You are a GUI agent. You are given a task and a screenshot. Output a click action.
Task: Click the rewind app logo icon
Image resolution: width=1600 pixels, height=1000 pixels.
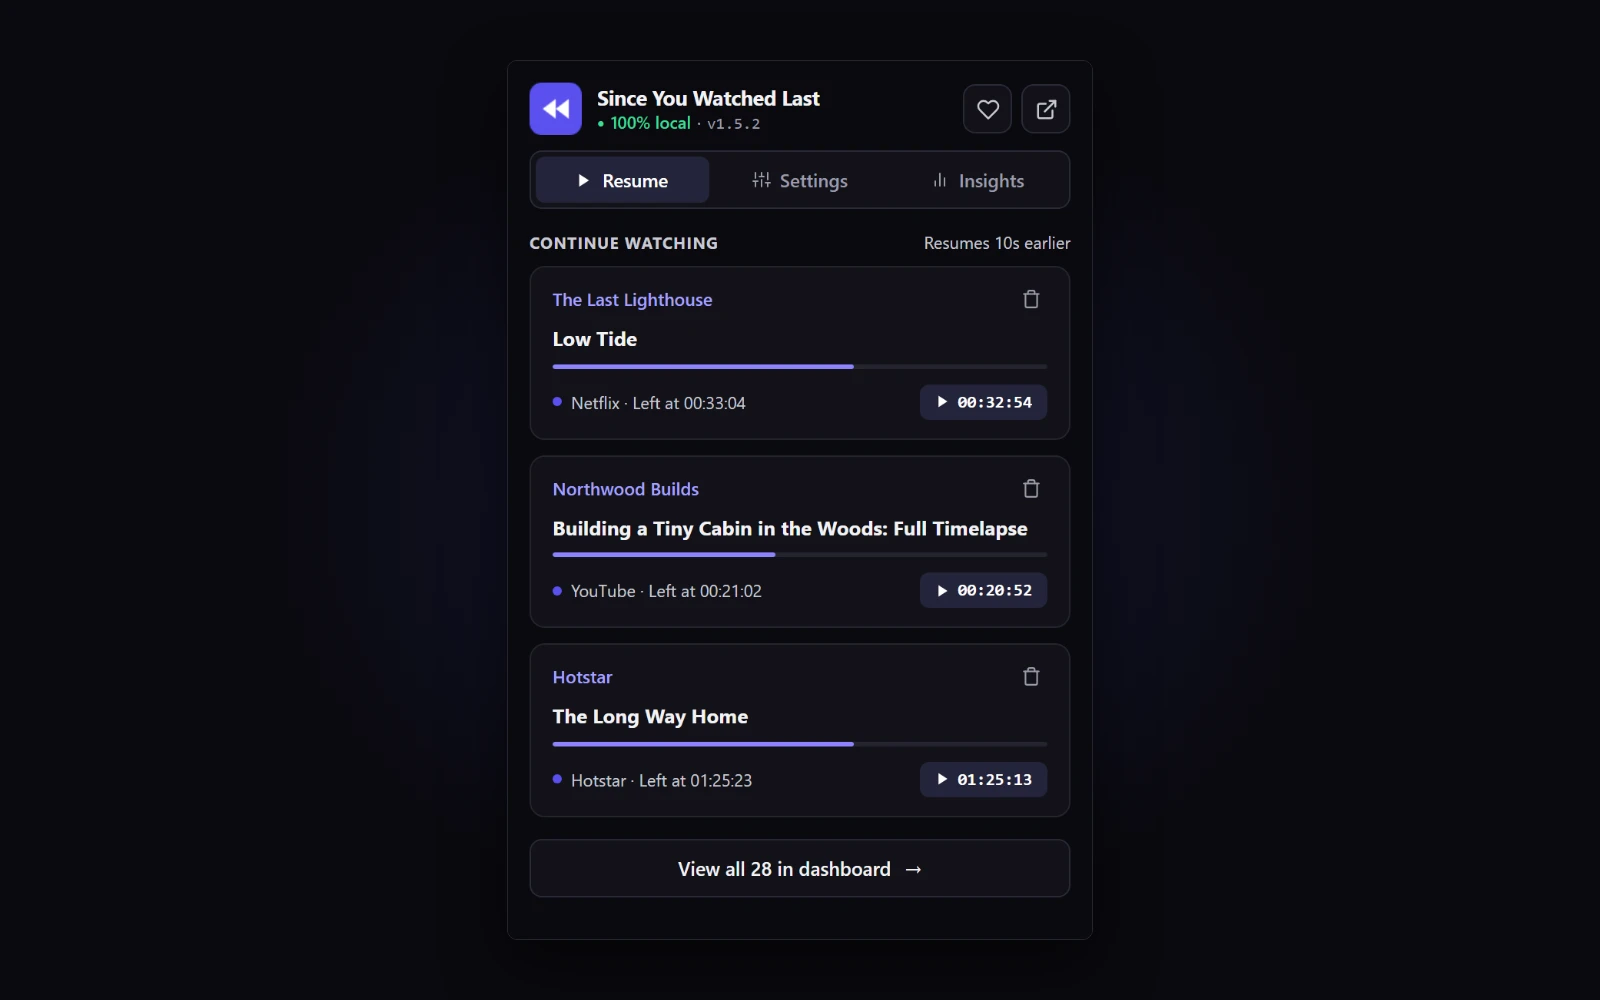555,109
